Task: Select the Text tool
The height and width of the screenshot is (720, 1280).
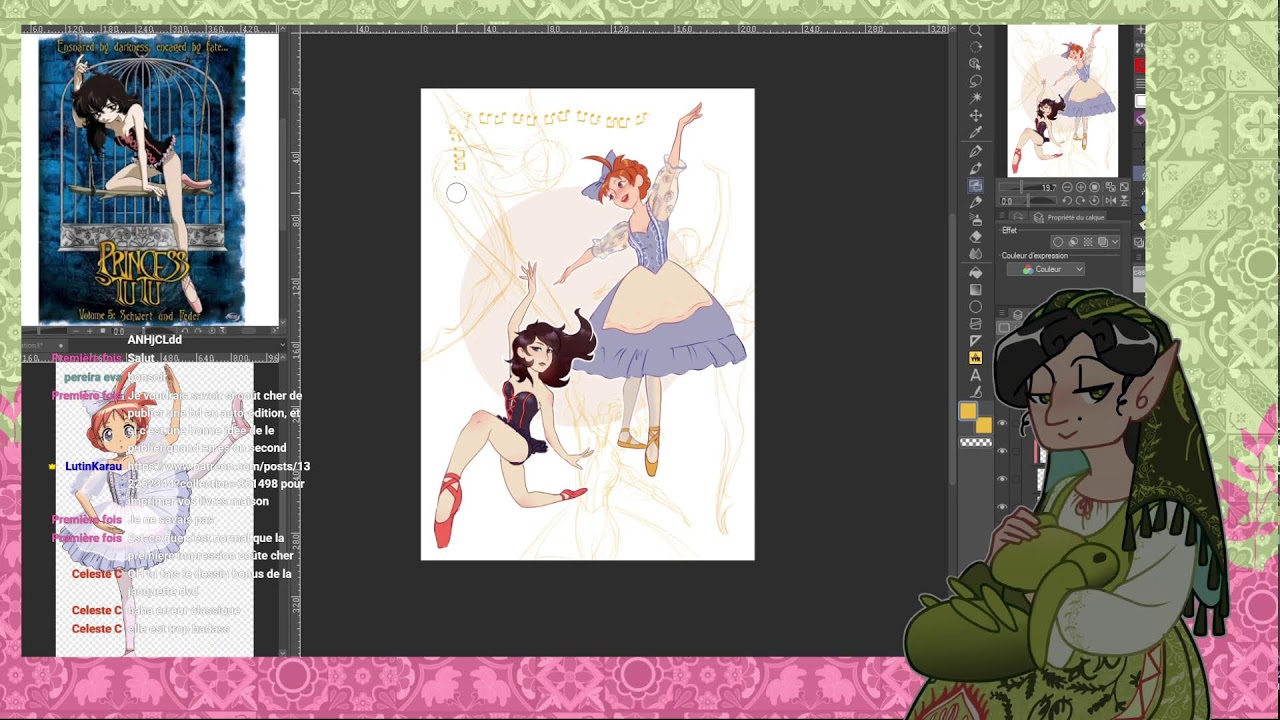Action: tap(976, 375)
